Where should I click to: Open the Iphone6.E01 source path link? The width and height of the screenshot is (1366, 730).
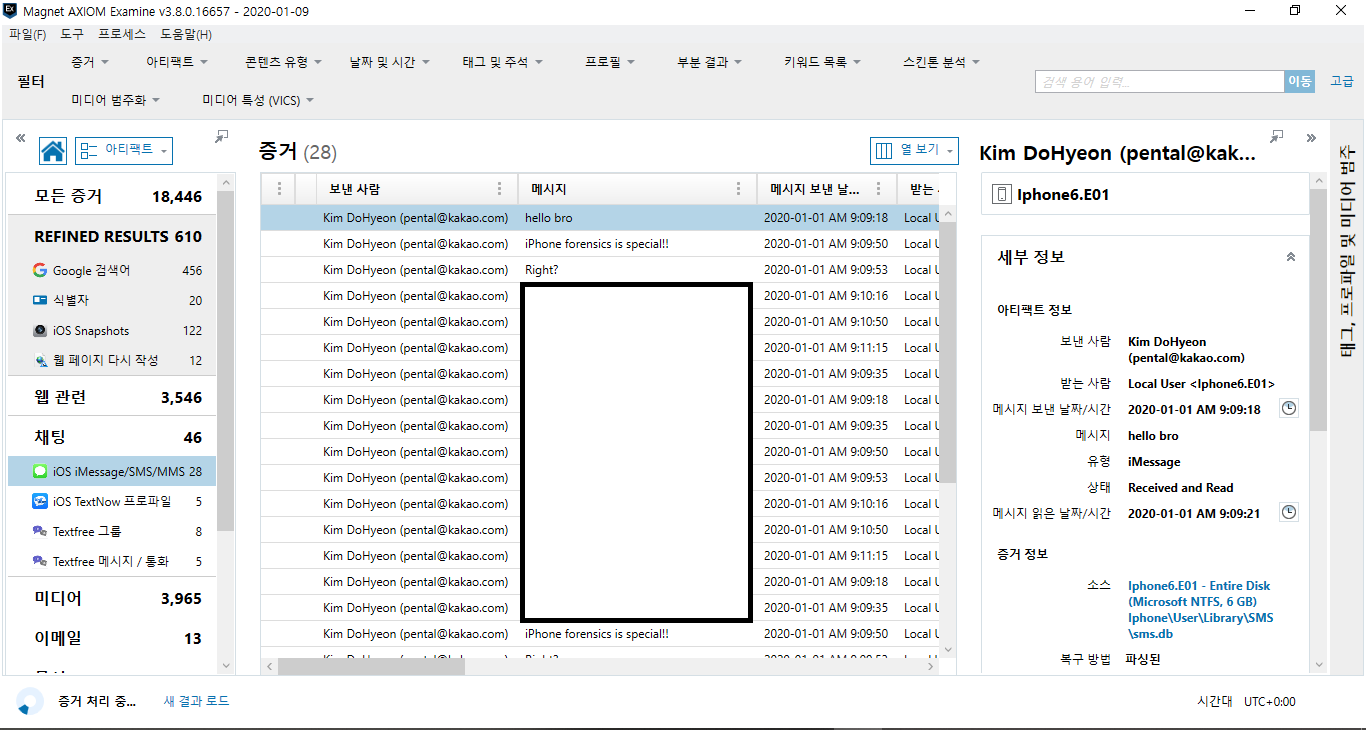click(1200, 610)
